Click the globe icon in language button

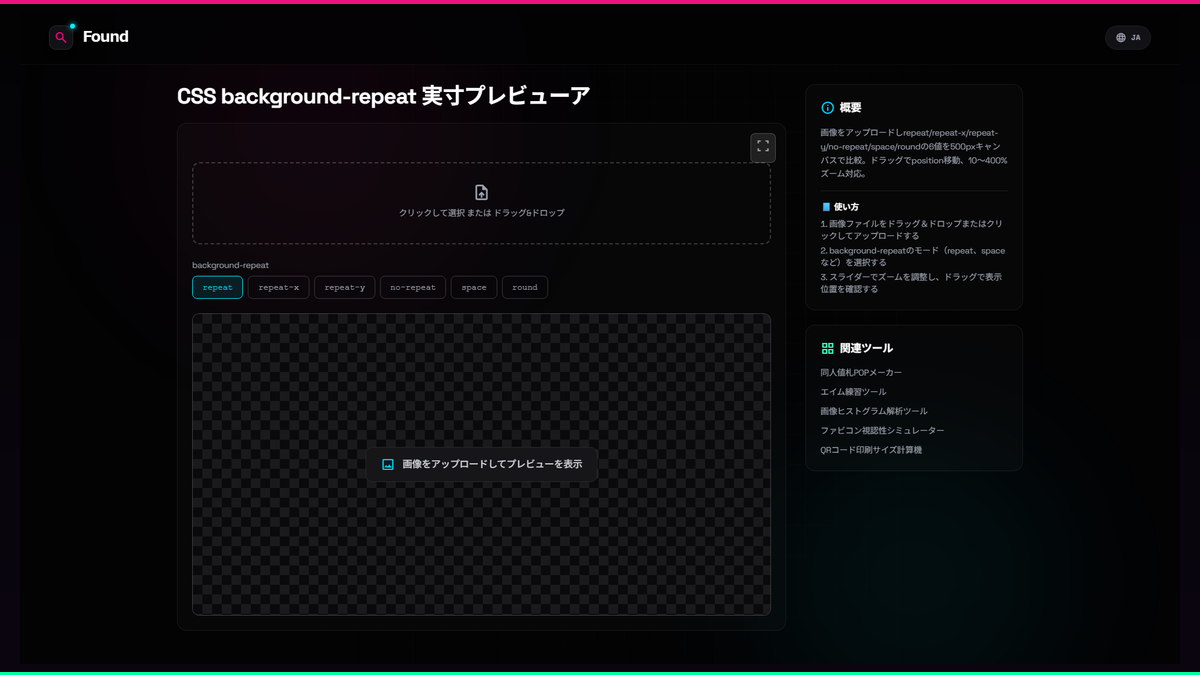1121,38
